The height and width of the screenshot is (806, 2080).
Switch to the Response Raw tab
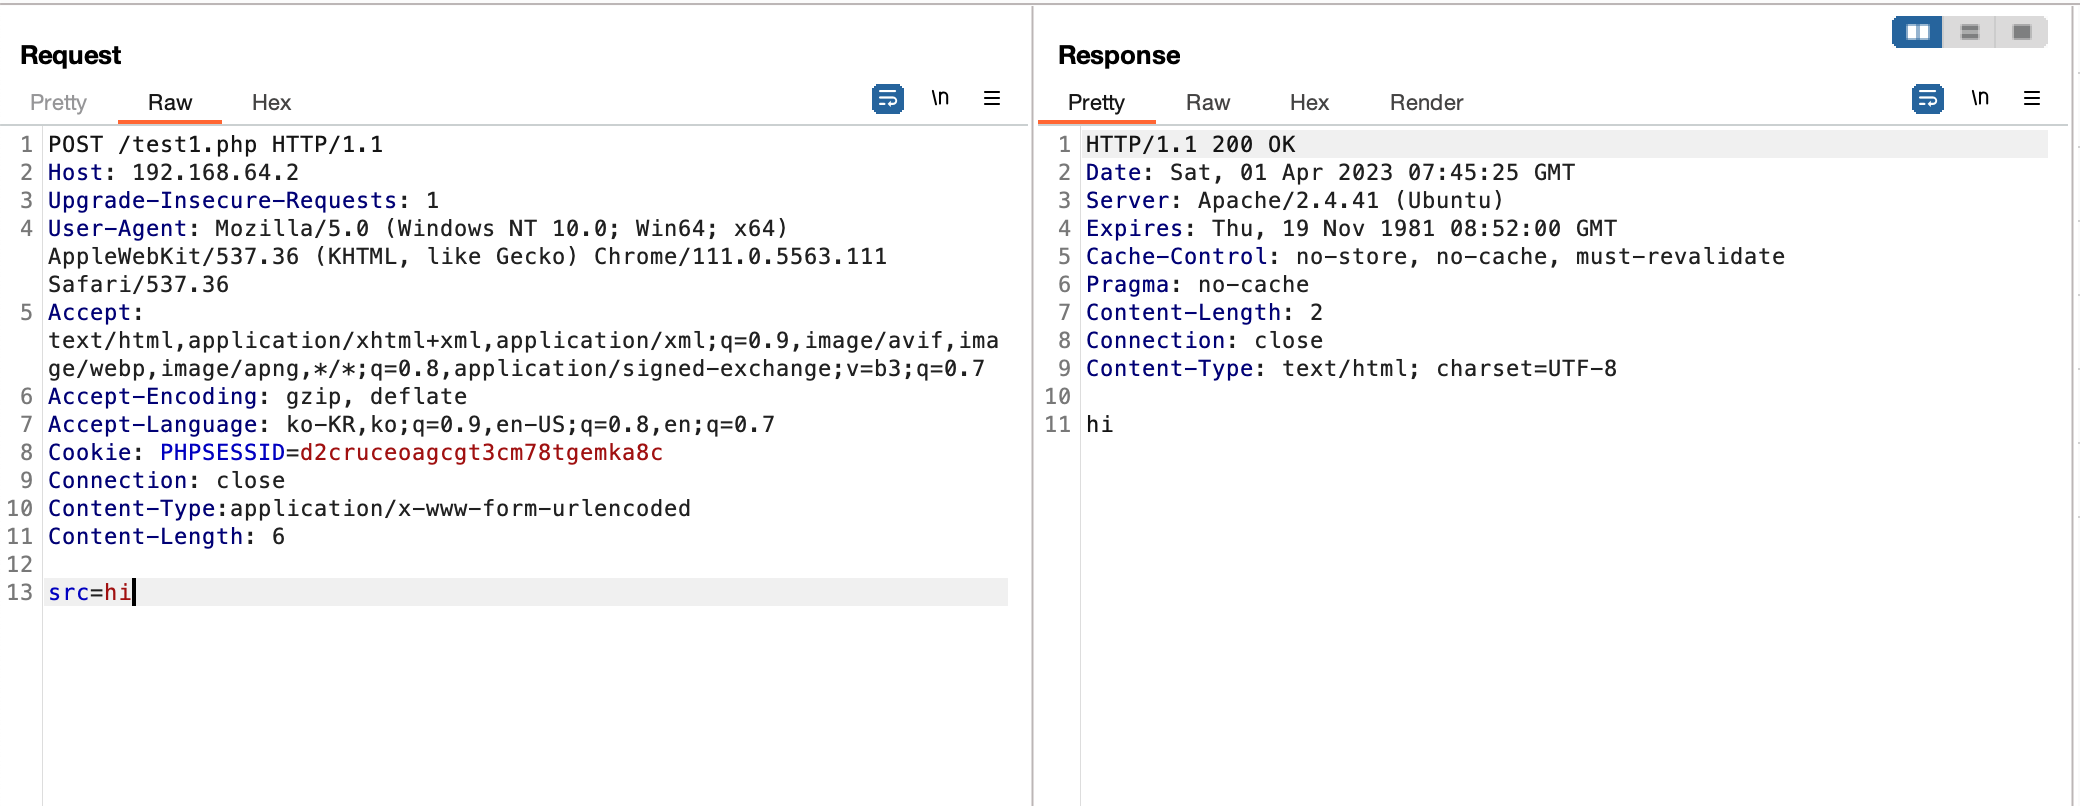pos(1208,102)
